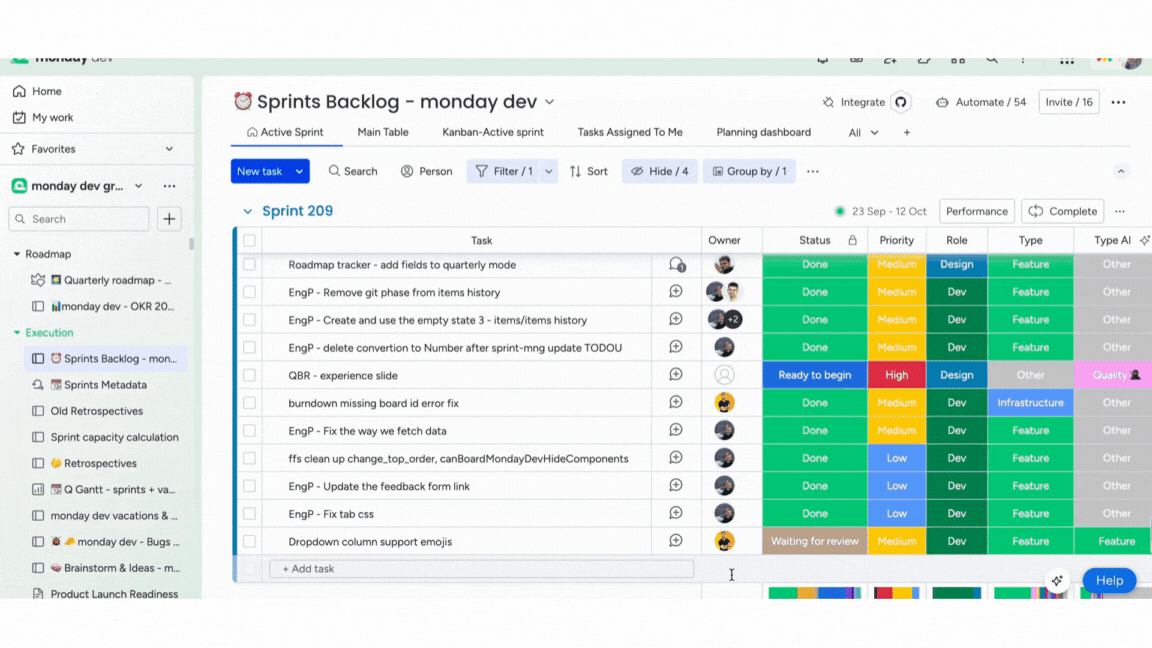The image size is (1152, 648).
Task: Open the floating AI assistant sparkle button
Action: [x=1057, y=580]
